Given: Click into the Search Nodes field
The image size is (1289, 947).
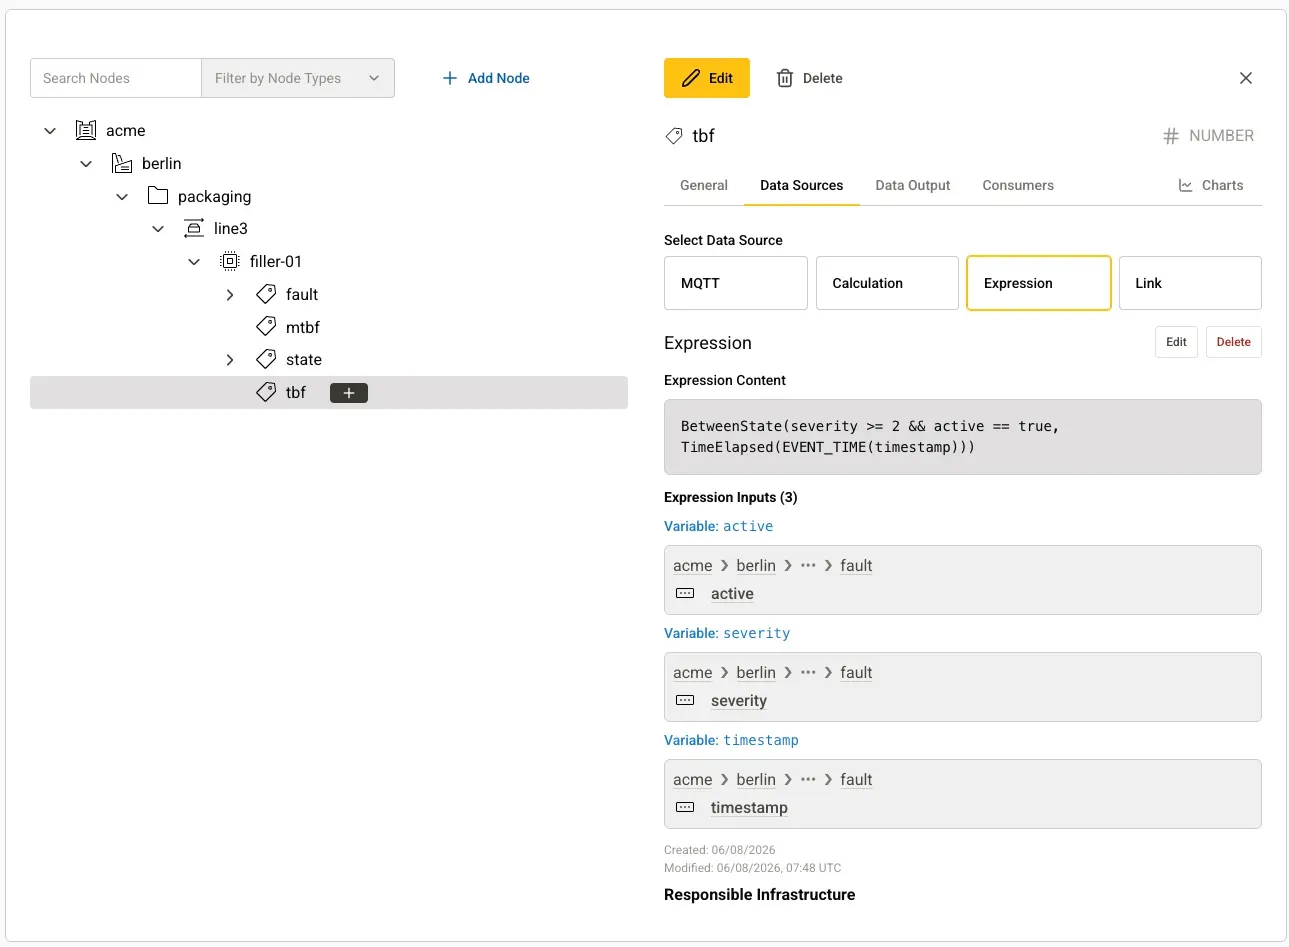Looking at the screenshot, I should click(x=116, y=78).
